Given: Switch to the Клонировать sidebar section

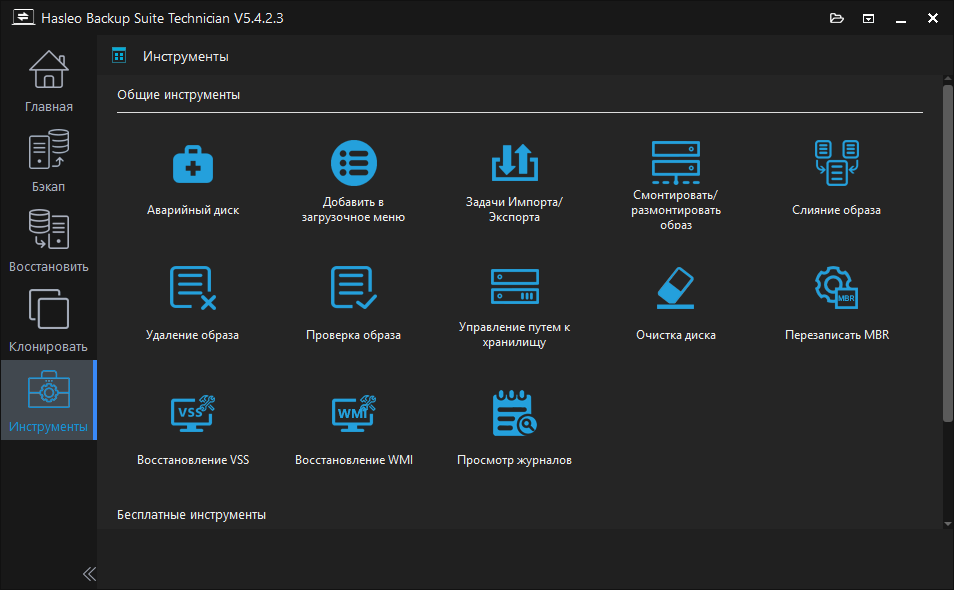Looking at the screenshot, I should pos(49,321).
